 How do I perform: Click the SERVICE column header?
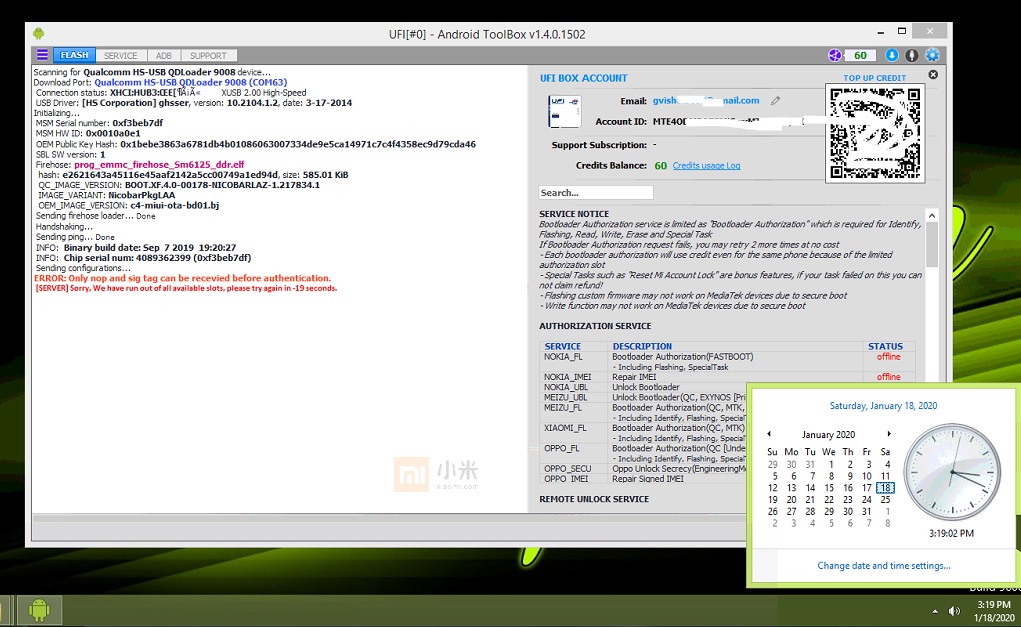tap(563, 346)
